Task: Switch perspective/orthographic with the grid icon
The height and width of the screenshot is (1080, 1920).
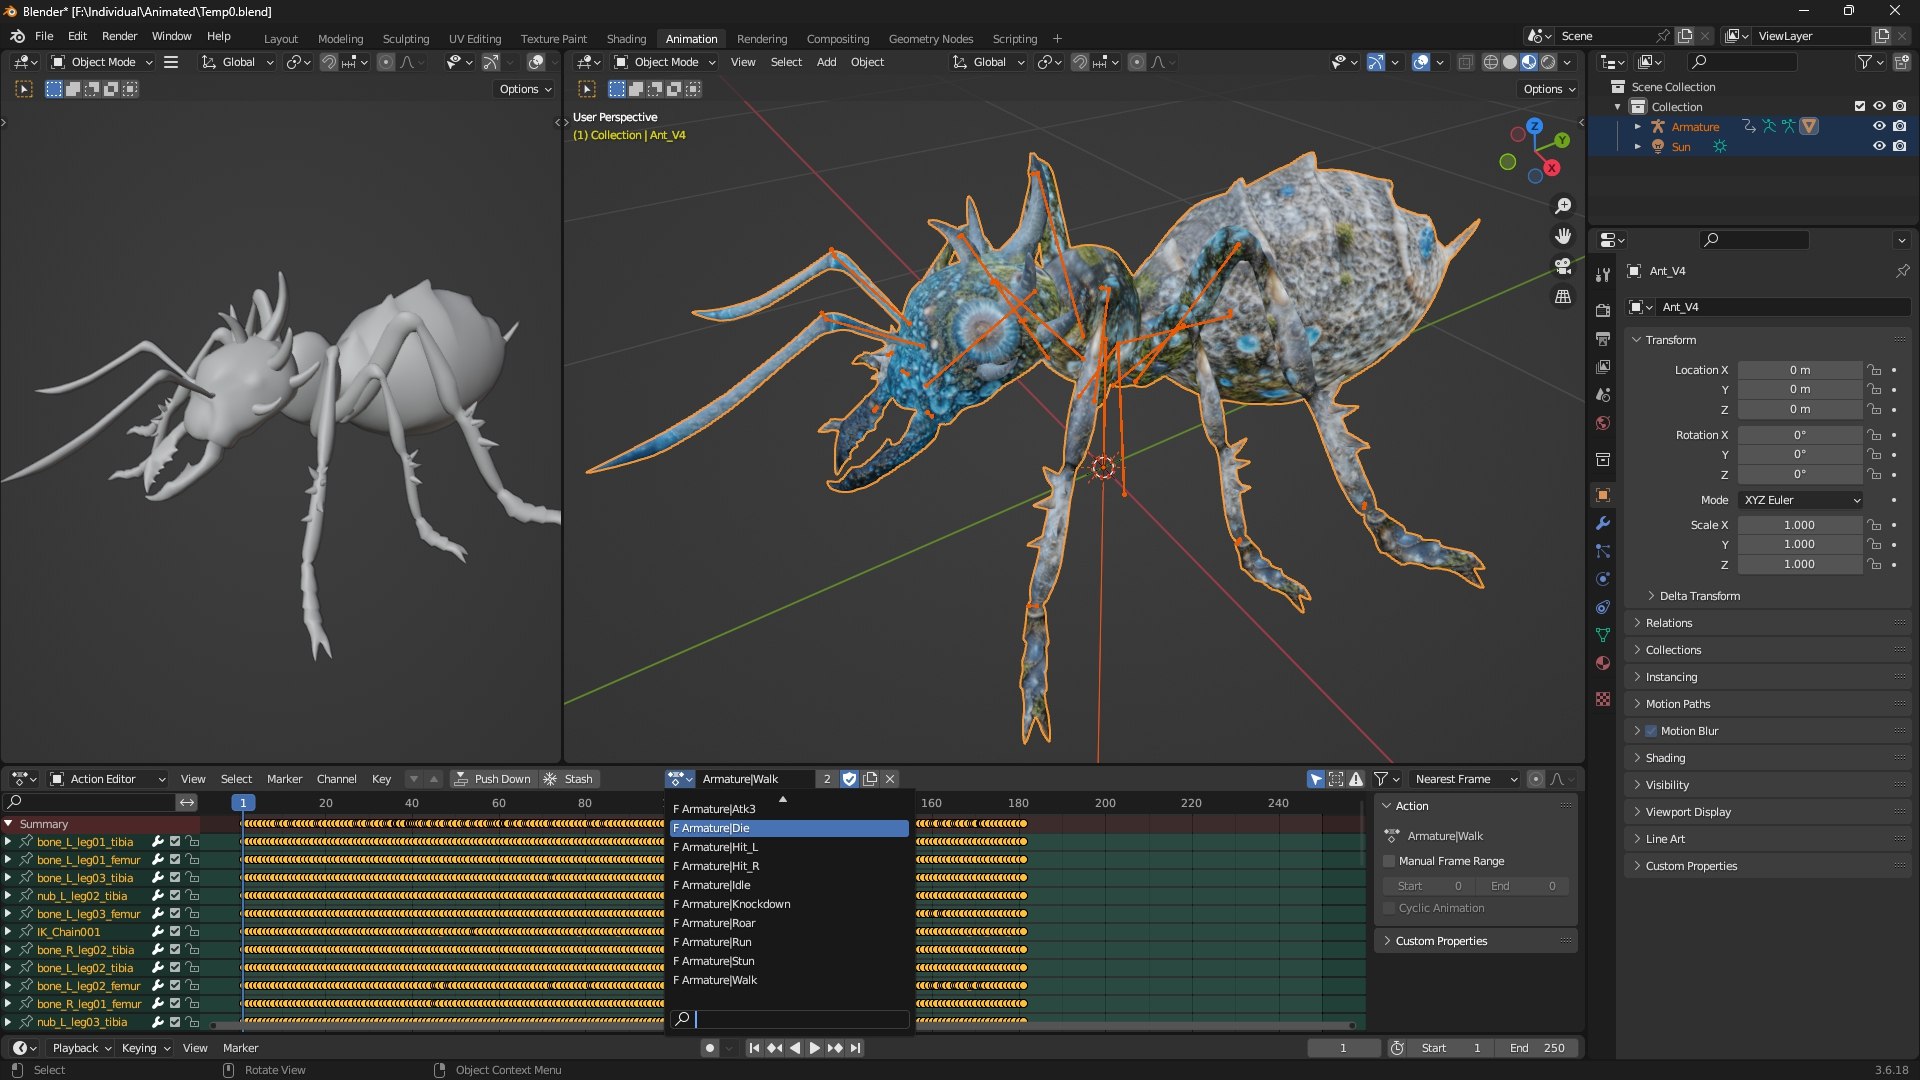Action: [1563, 297]
